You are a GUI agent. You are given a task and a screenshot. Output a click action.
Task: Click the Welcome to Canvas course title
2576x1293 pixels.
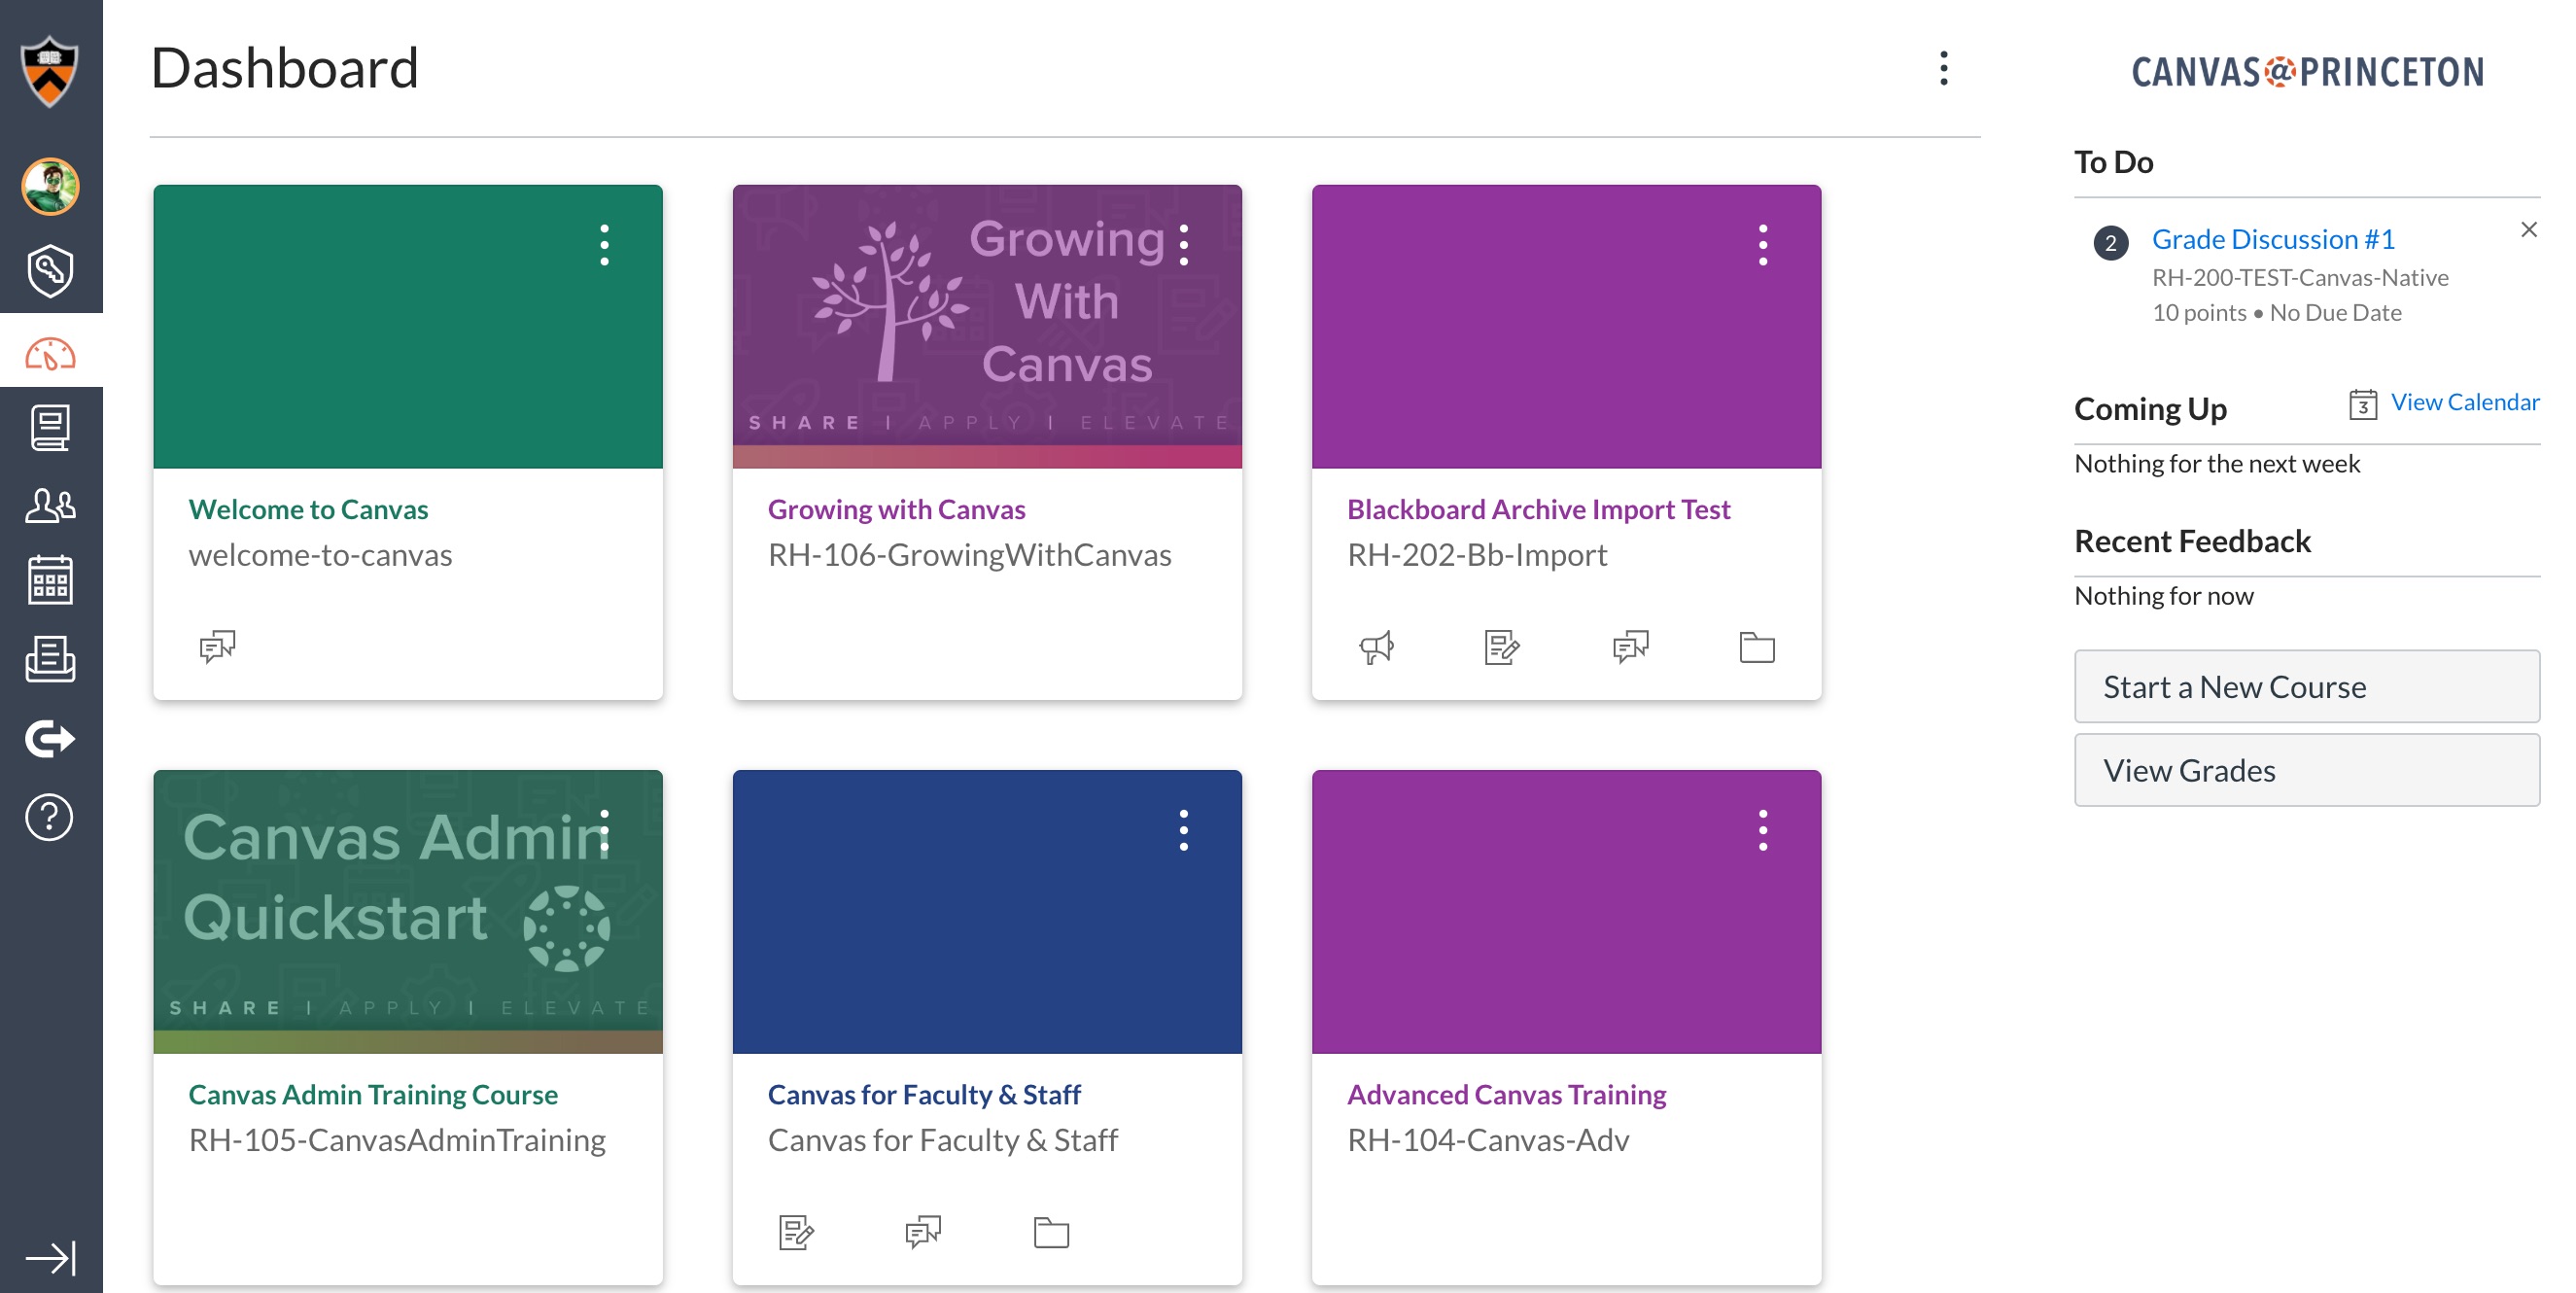click(x=308, y=509)
